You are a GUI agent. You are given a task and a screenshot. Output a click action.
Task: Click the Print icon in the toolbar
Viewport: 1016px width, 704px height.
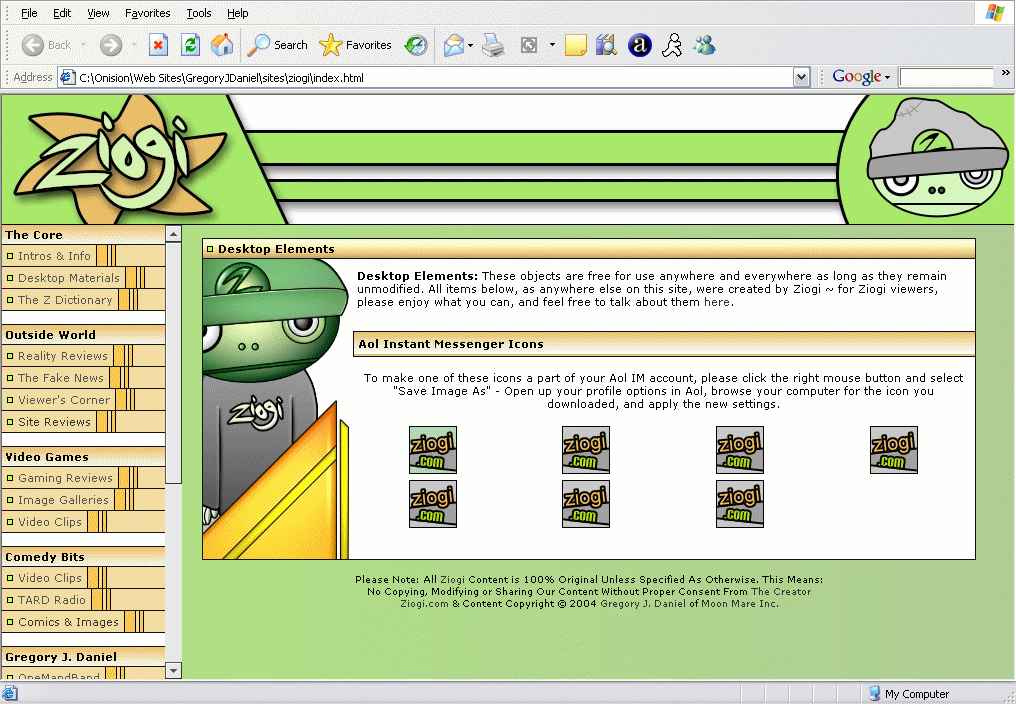coord(493,45)
